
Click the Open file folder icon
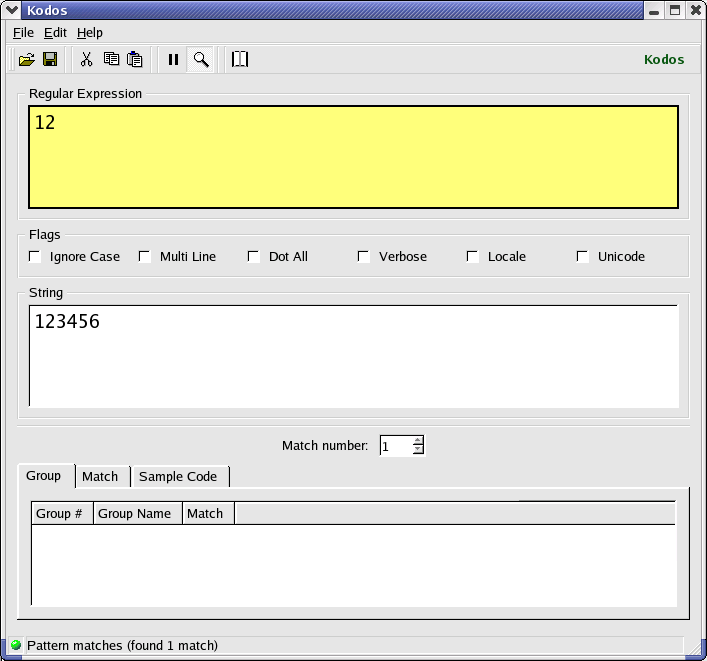27,60
